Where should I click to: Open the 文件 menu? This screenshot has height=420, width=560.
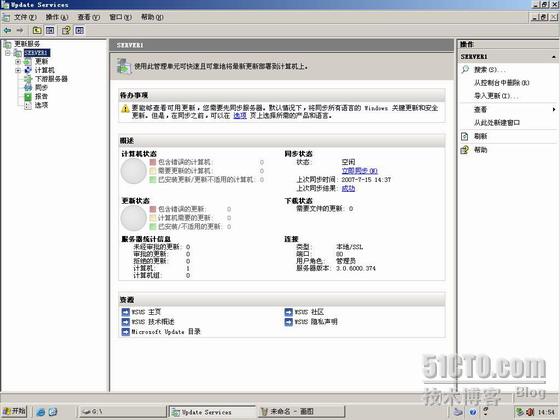(25, 17)
